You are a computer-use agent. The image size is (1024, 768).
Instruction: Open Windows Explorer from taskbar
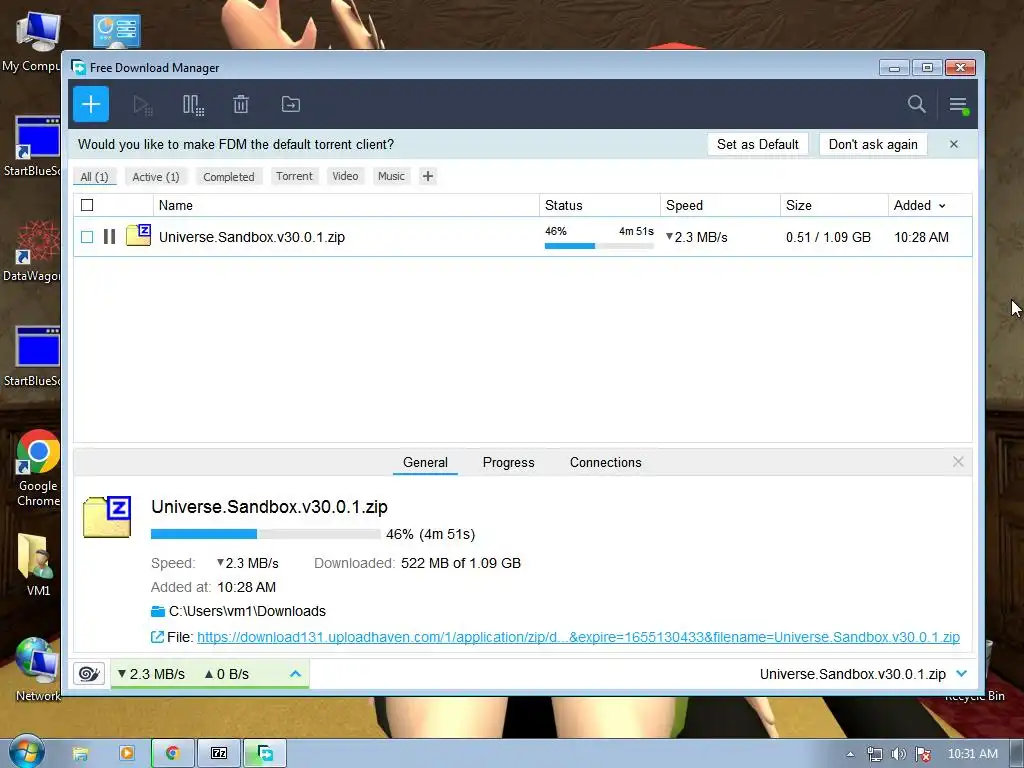[80, 754]
